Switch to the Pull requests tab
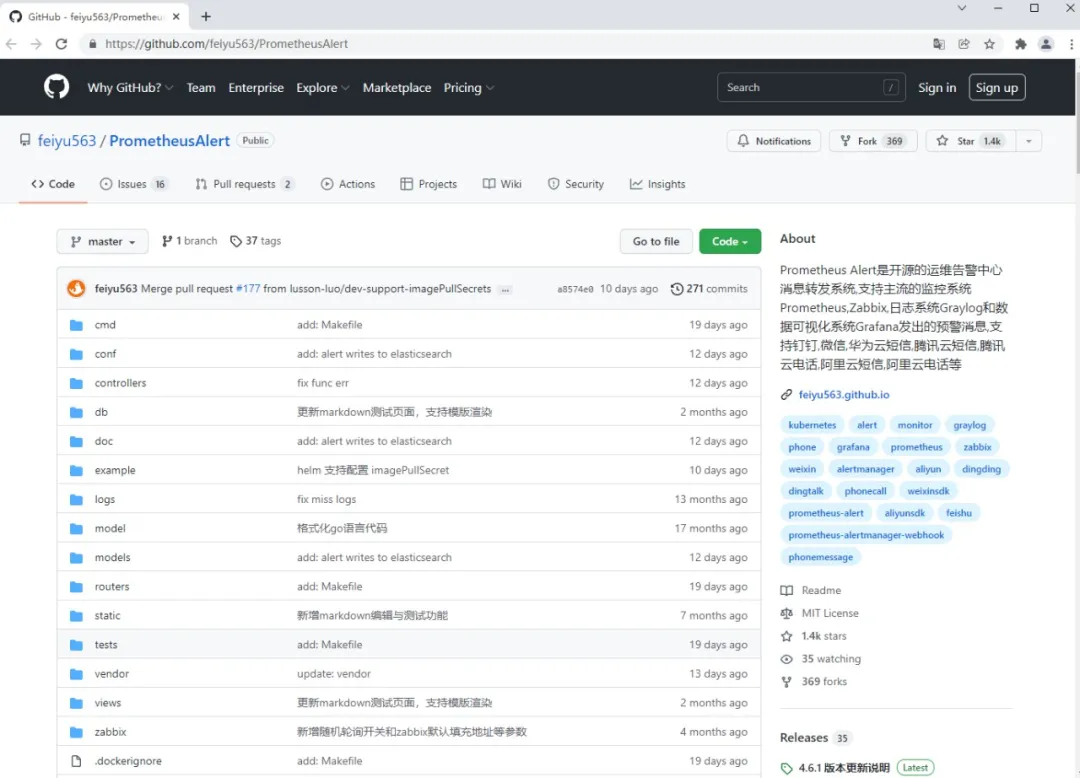The height and width of the screenshot is (778, 1080). (x=245, y=184)
